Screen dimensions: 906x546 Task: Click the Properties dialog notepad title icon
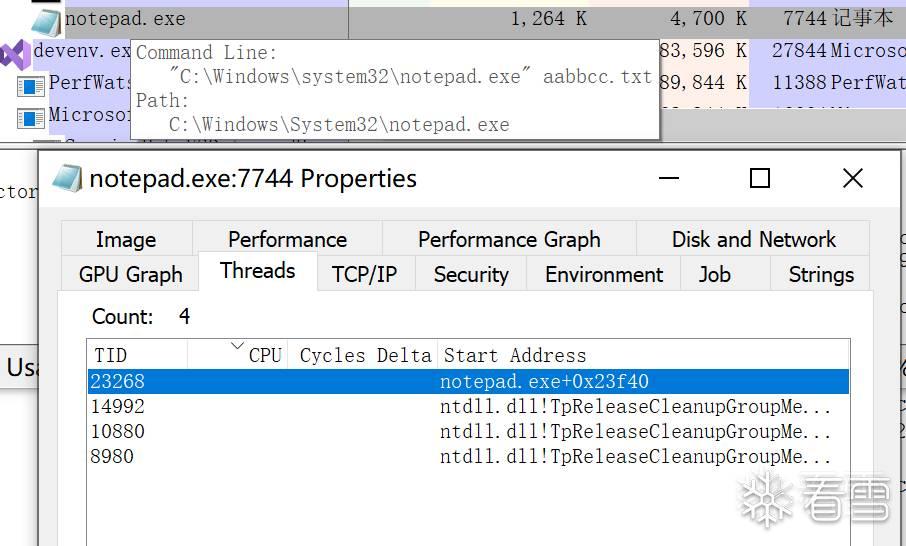click(x=67, y=179)
